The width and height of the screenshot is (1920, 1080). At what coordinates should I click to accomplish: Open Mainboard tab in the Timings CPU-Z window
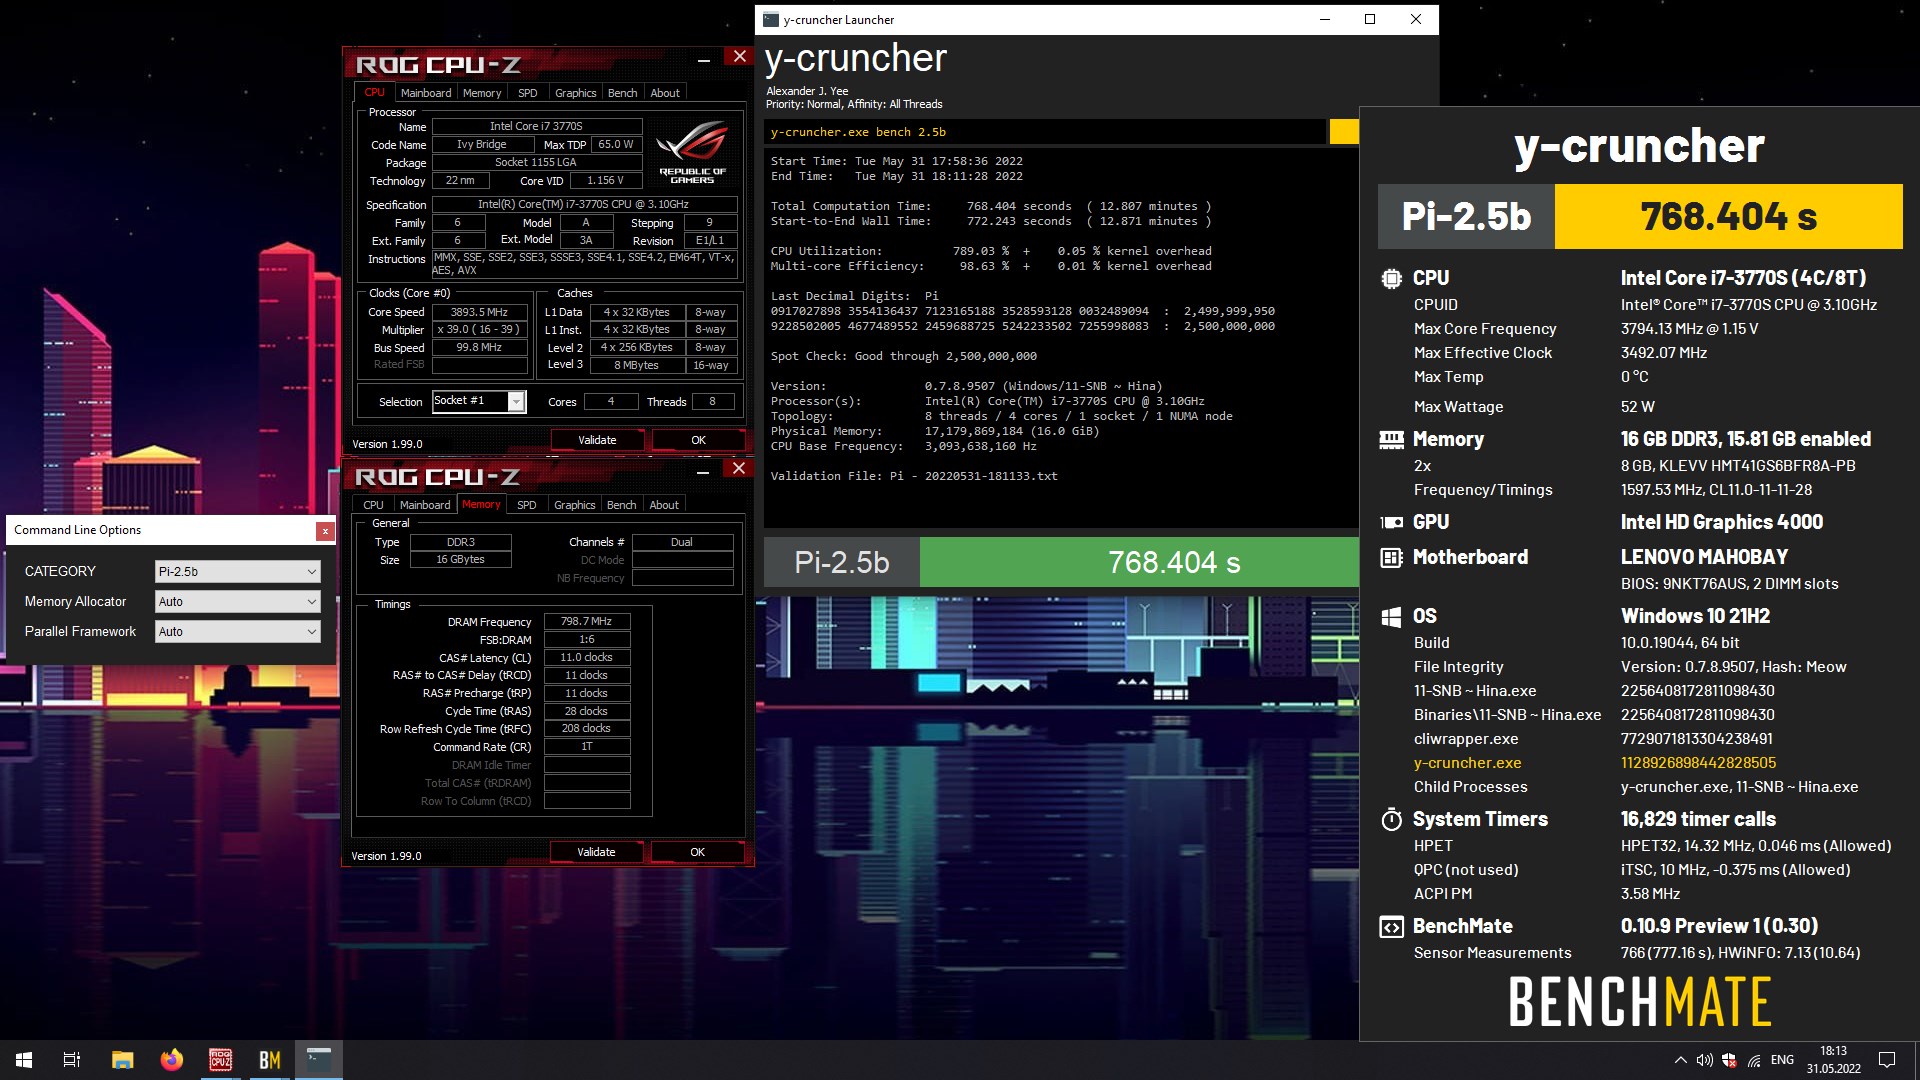425,505
